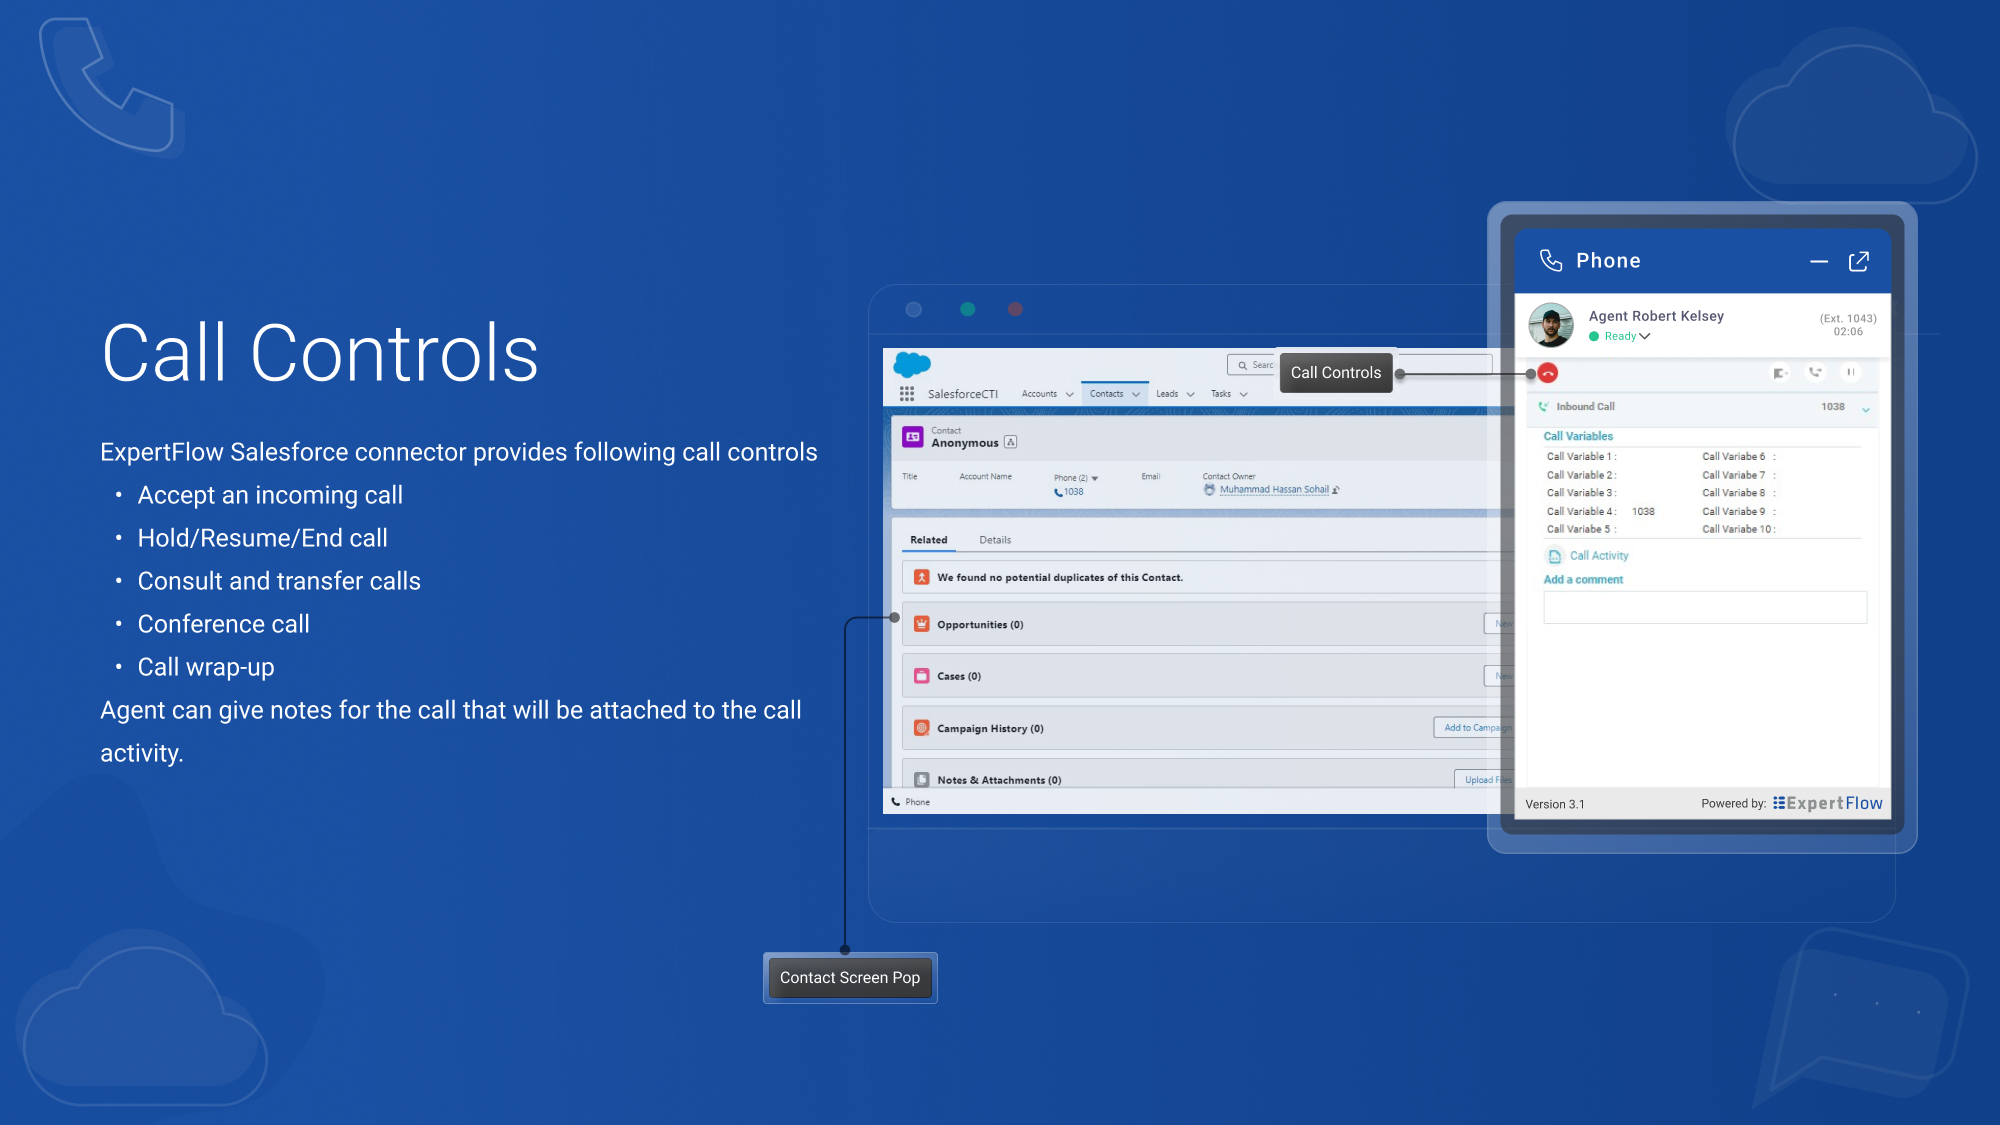Switch to the Details tab
2000x1125 pixels.
994,540
